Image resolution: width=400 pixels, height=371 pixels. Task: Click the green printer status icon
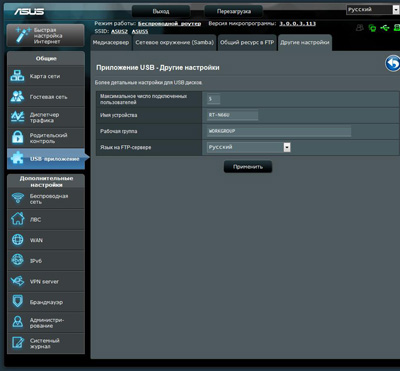point(397,28)
